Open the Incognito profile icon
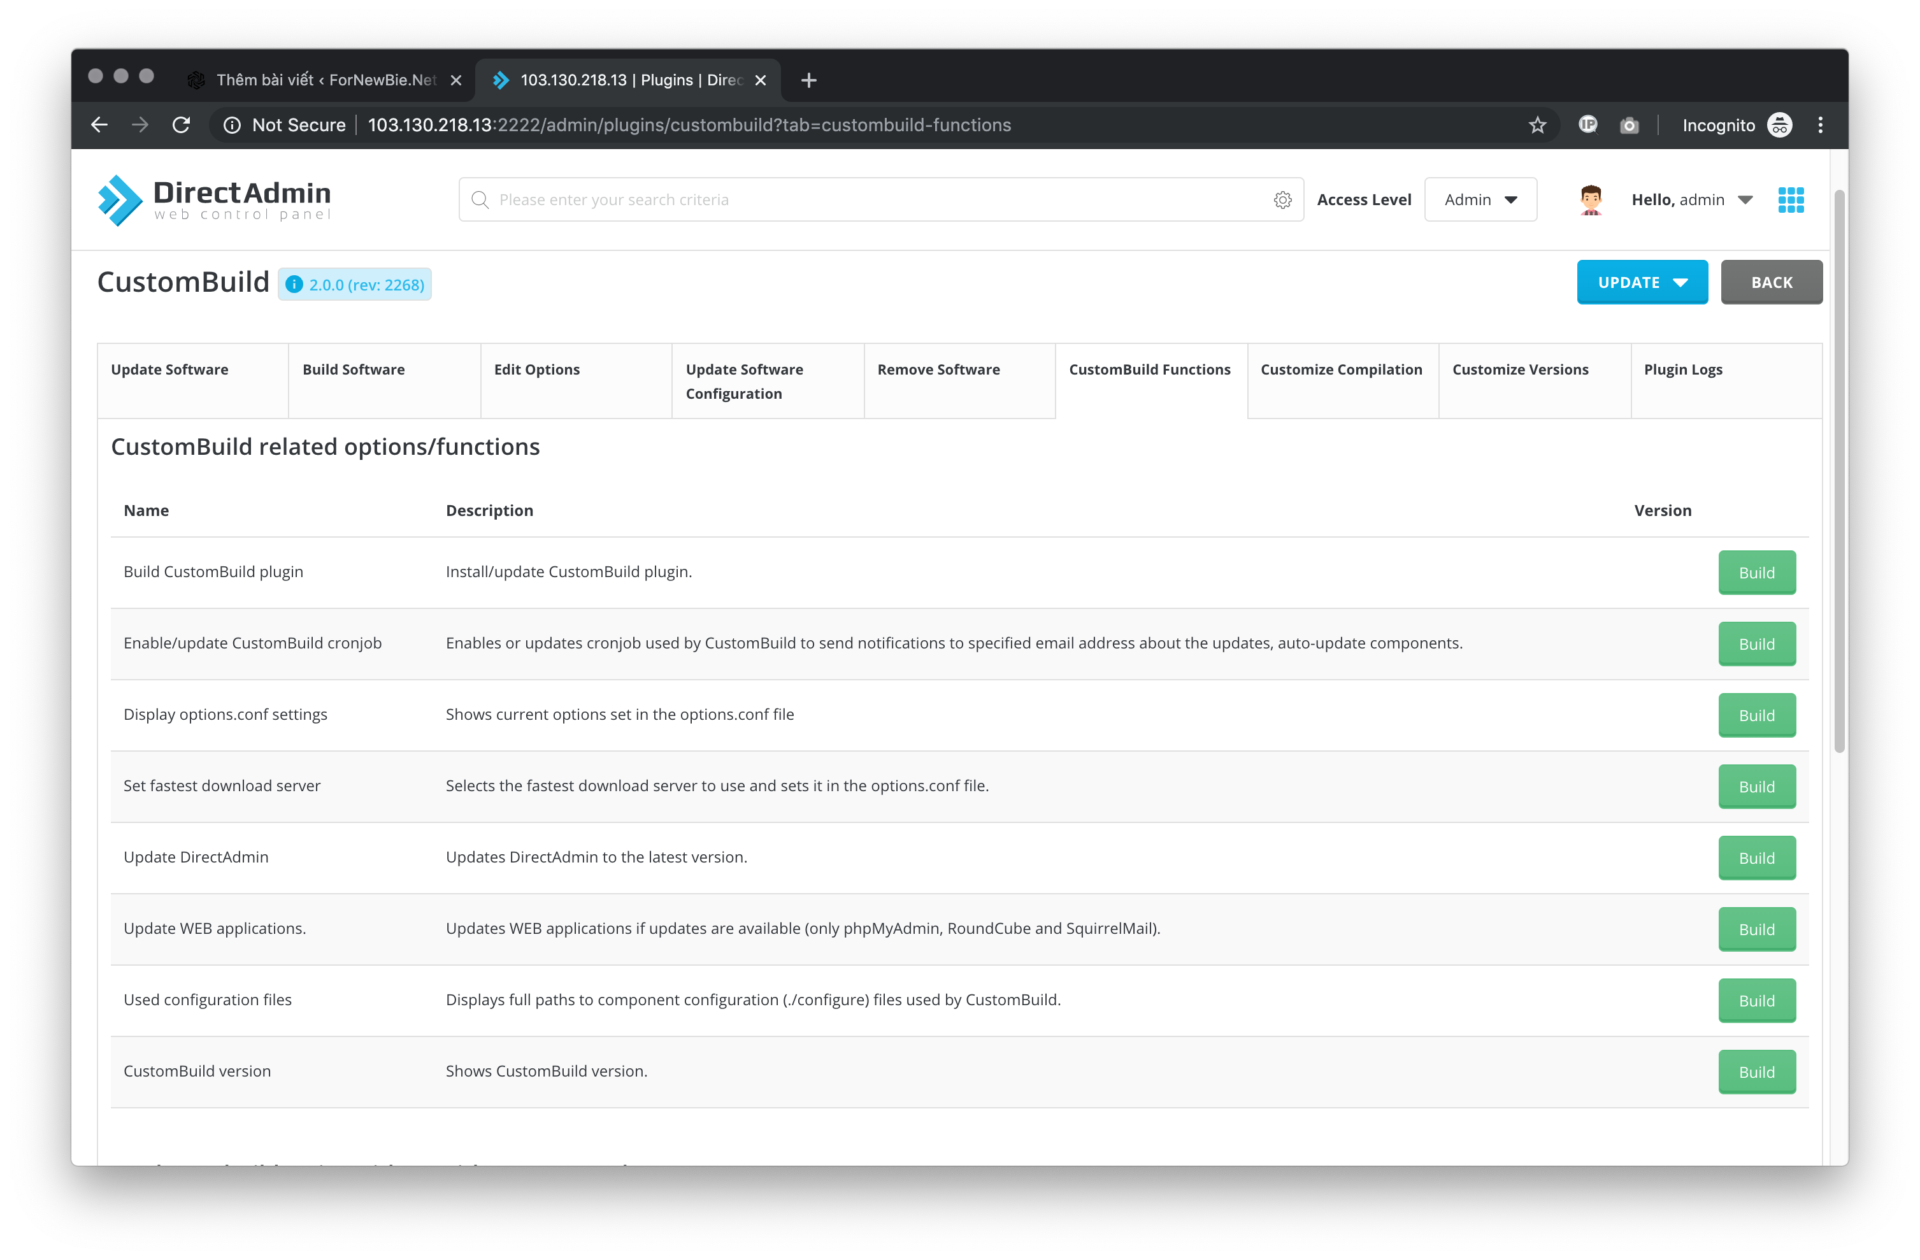The width and height of the screenshot is (1920, 1260). pos(1780,125)
